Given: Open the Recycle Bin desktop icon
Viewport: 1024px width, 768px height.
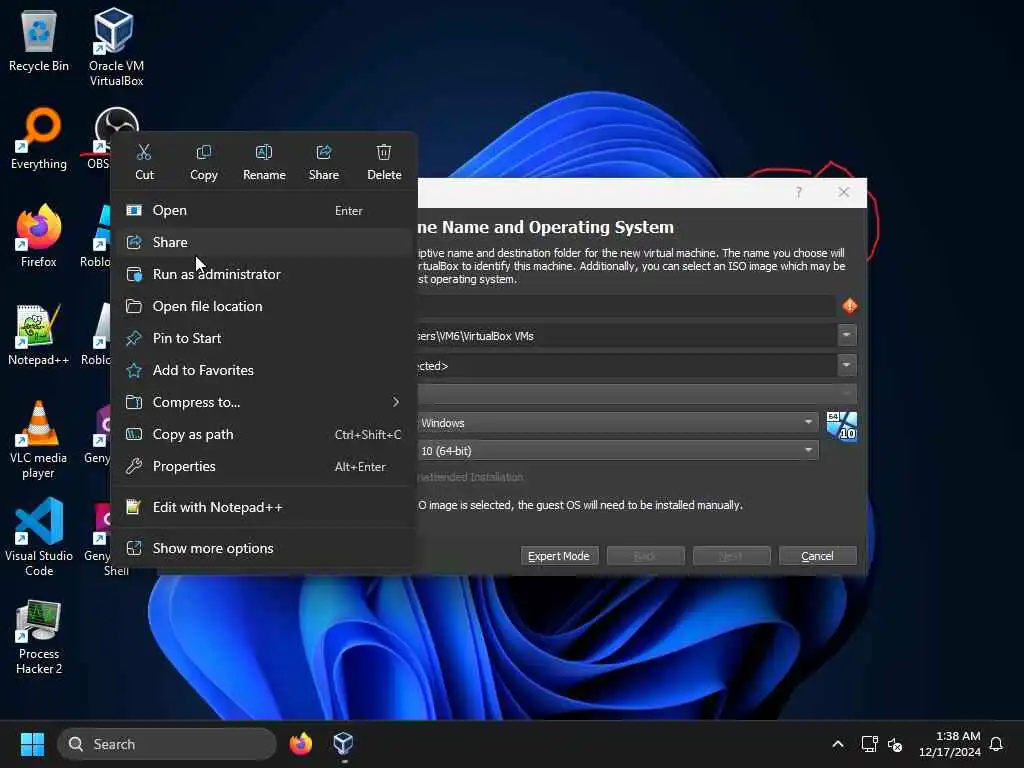Looking at the screenshot, I should (x=39, y=41).
